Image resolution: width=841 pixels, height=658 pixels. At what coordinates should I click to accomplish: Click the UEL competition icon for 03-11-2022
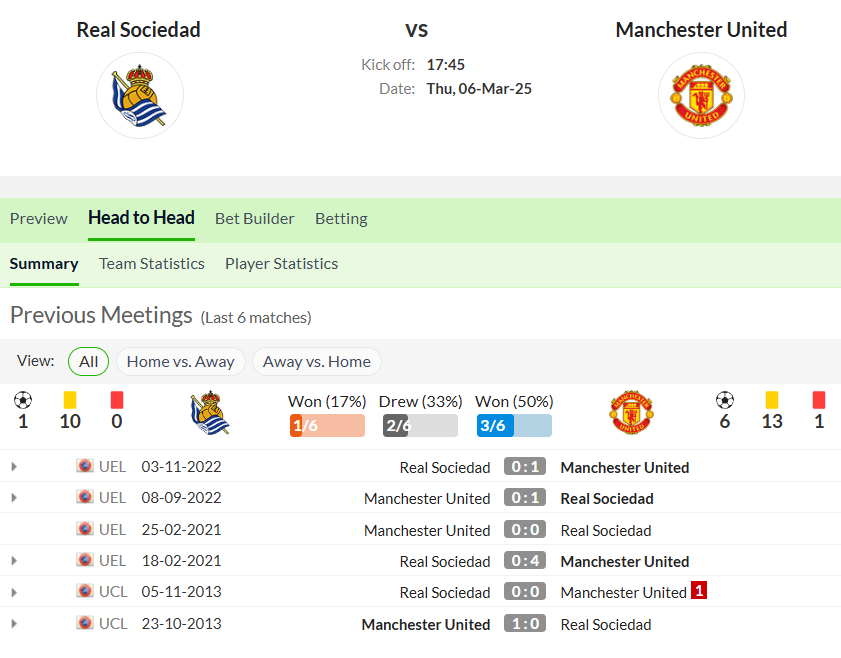point(85,465)
